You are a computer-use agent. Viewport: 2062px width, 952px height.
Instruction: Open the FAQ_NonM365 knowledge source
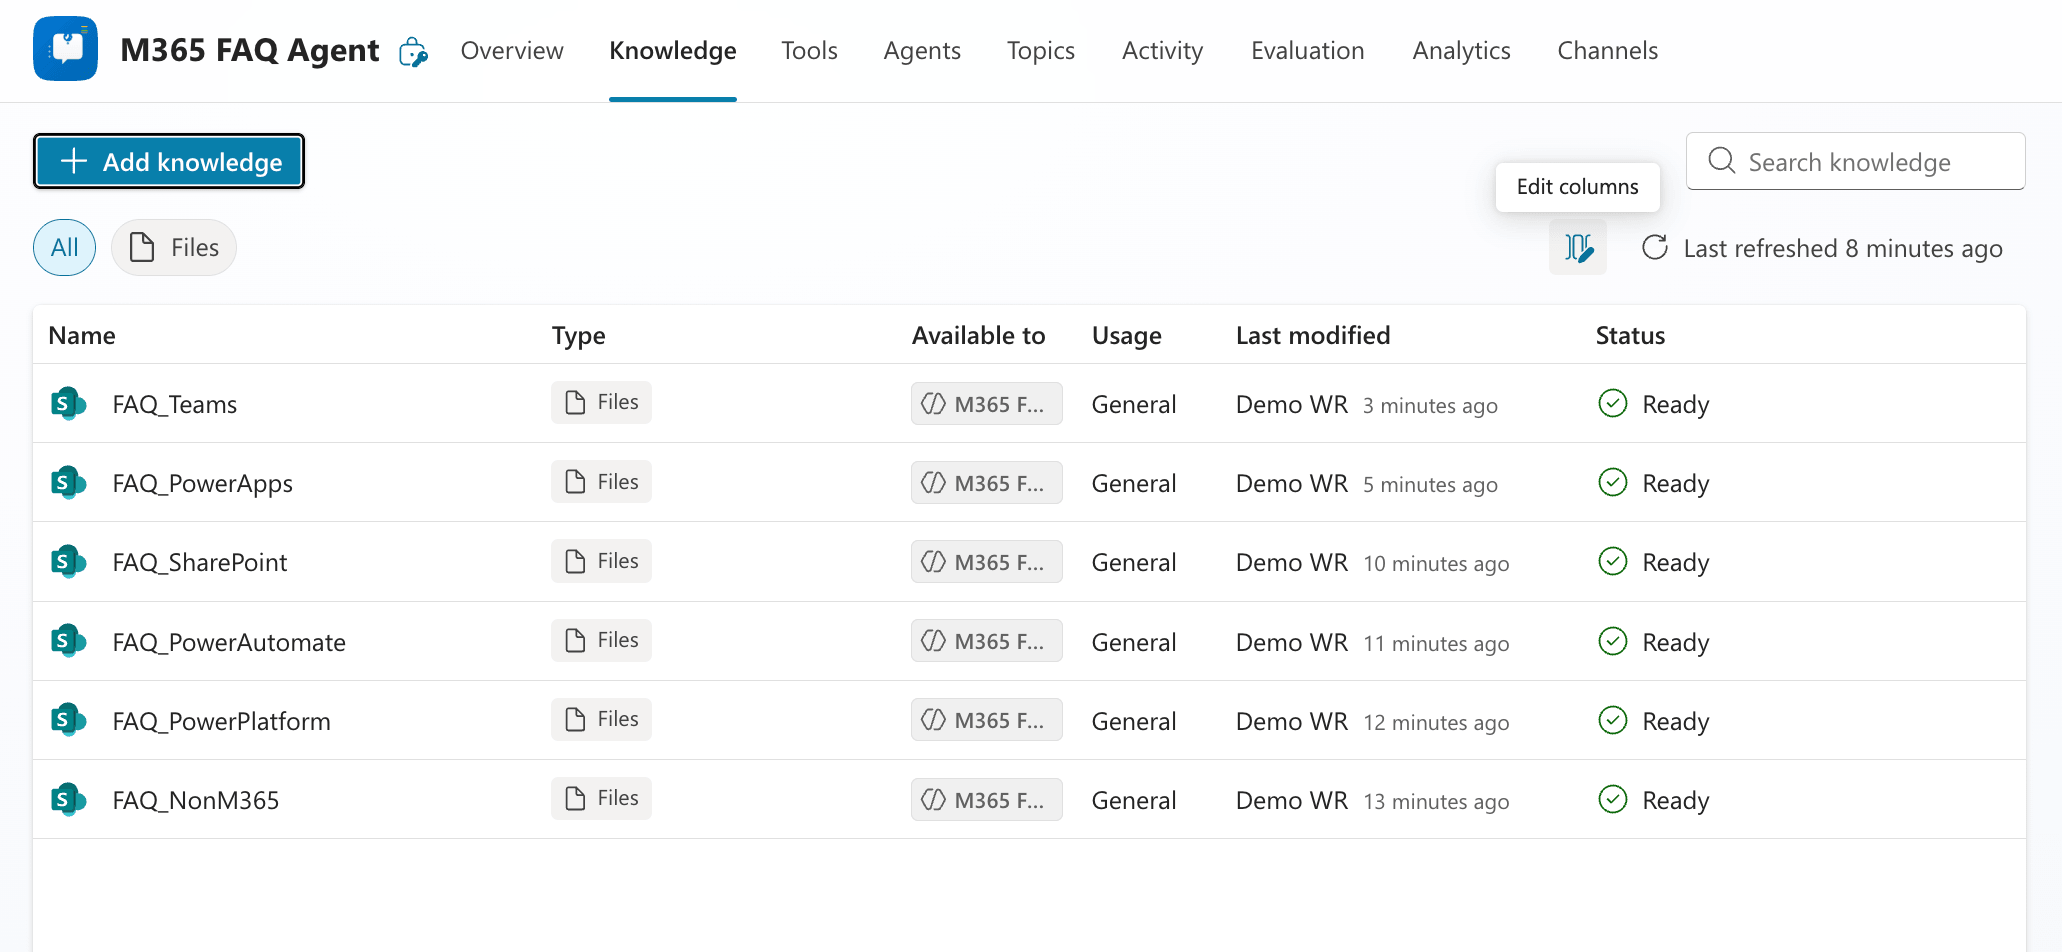tap(196, 800)
